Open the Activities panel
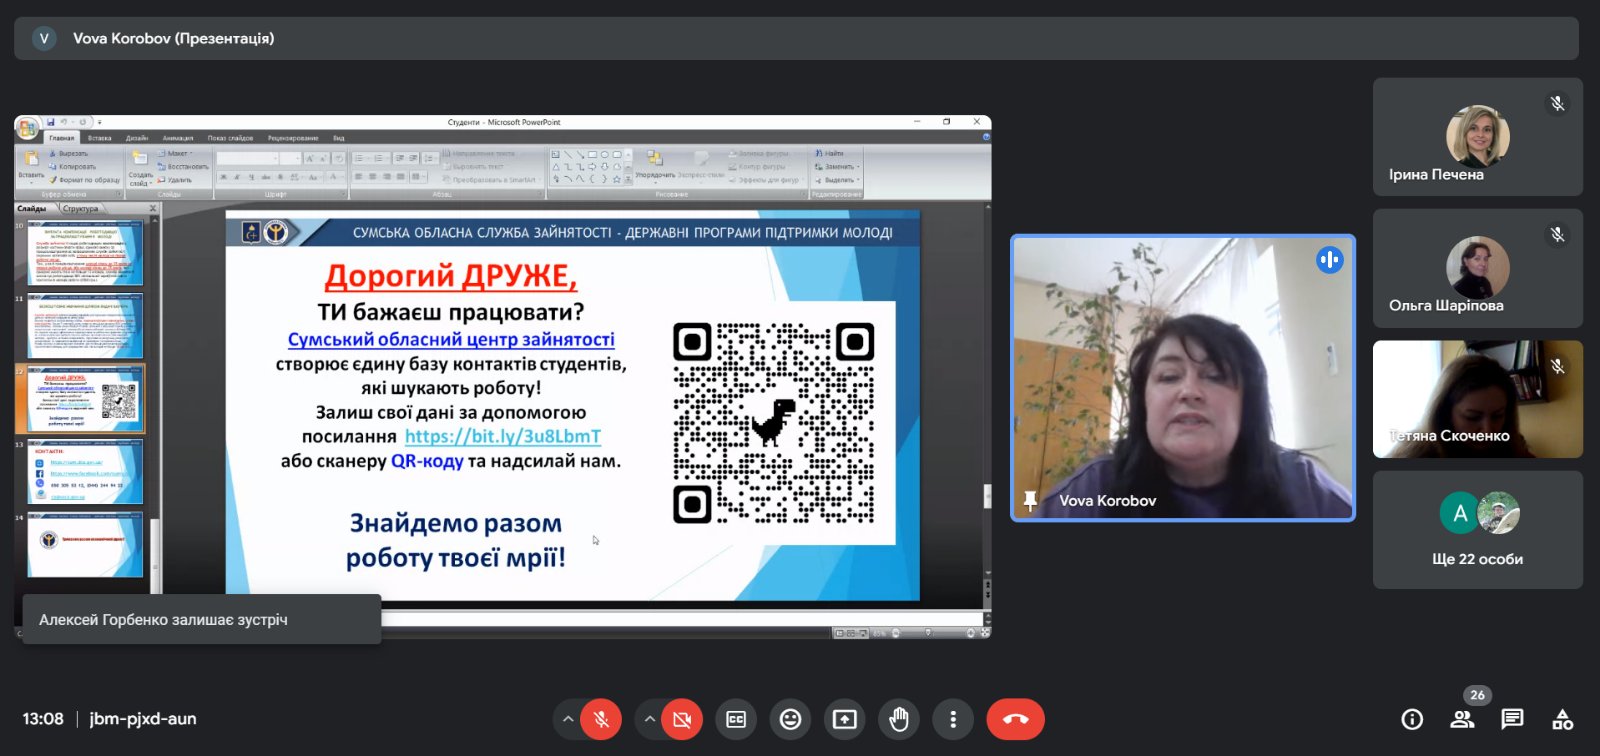This screenshot has height=756, width=1600. click(1562, 719)
